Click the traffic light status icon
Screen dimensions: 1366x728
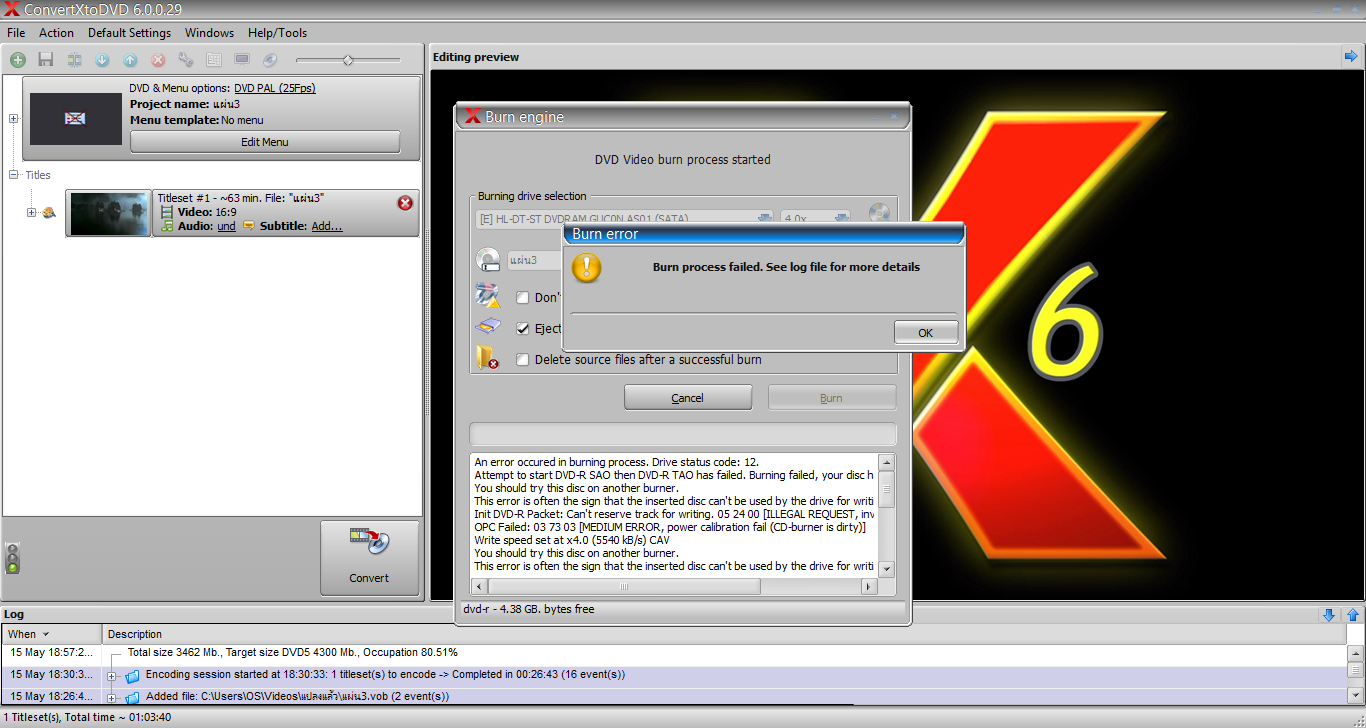(13, 558)
